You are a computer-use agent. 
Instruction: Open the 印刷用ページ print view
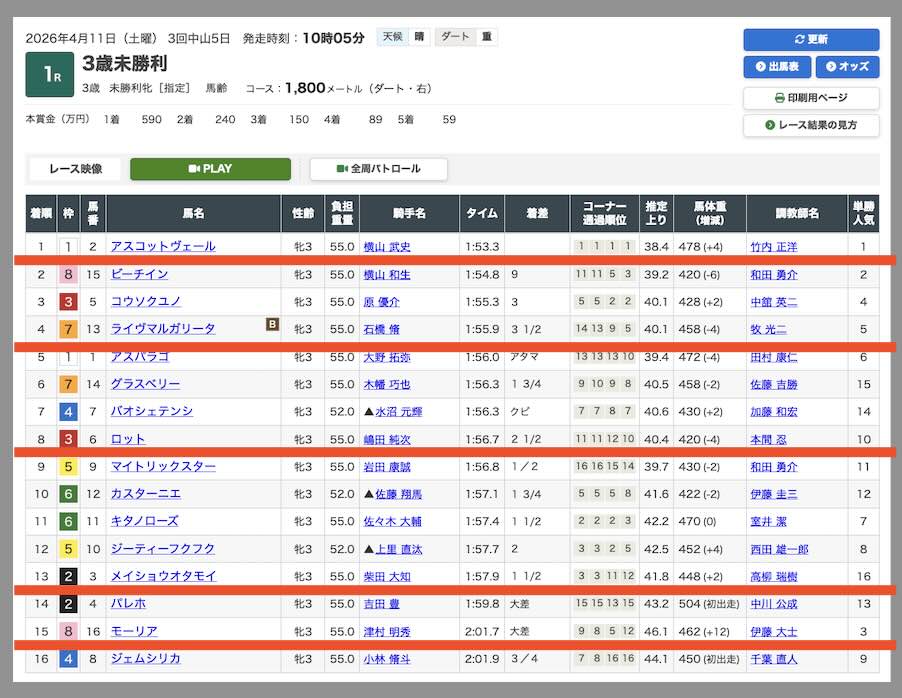(810, 98)
